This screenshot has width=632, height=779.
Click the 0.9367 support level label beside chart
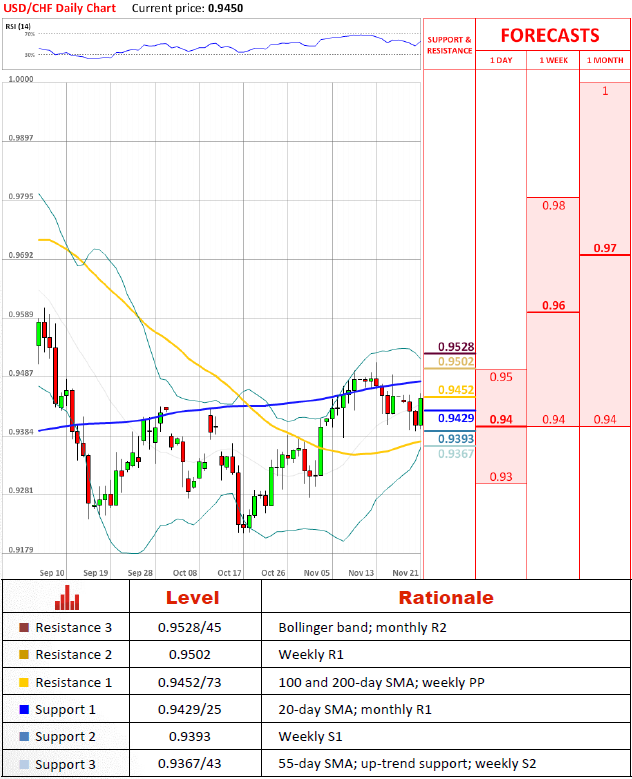pyautogui.click(x=456, y=453)
